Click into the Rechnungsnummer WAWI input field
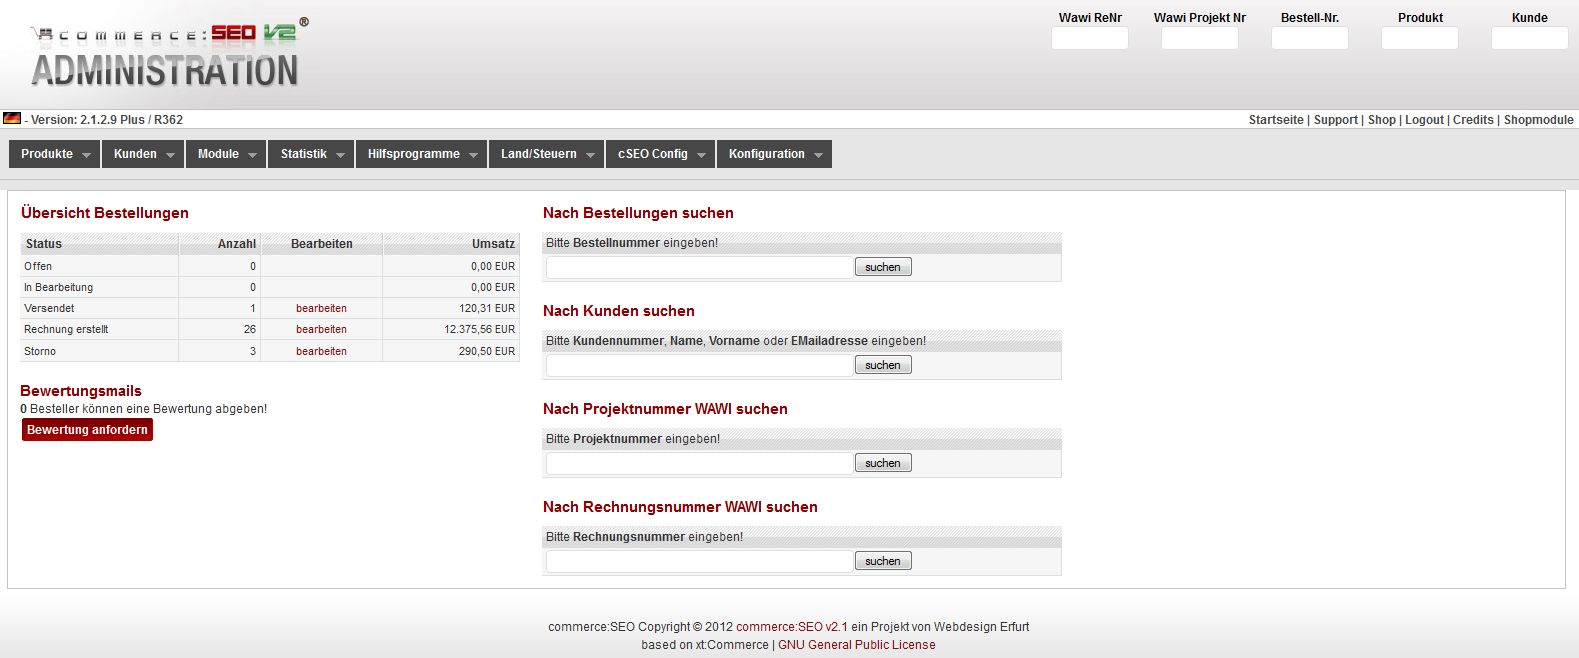 (x=699, y=561)
